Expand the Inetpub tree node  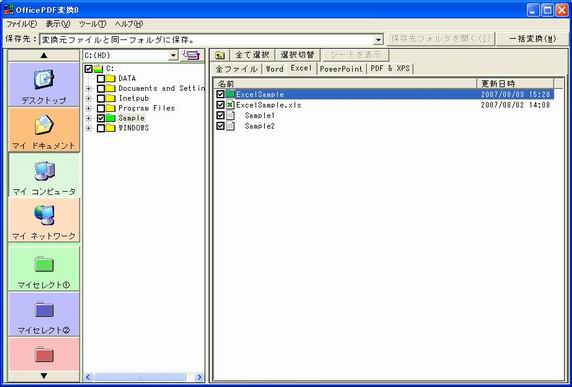[x=88, y=98]
